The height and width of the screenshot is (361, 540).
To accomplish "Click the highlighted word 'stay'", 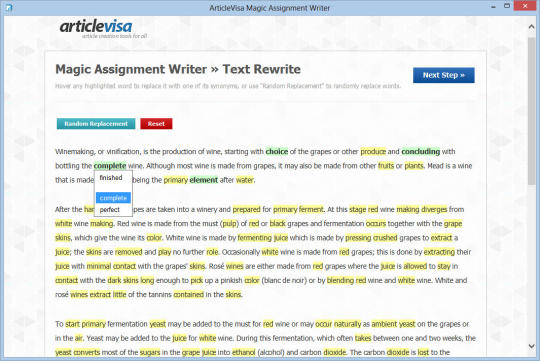I will pyautogui.click(x=444, y=266).
